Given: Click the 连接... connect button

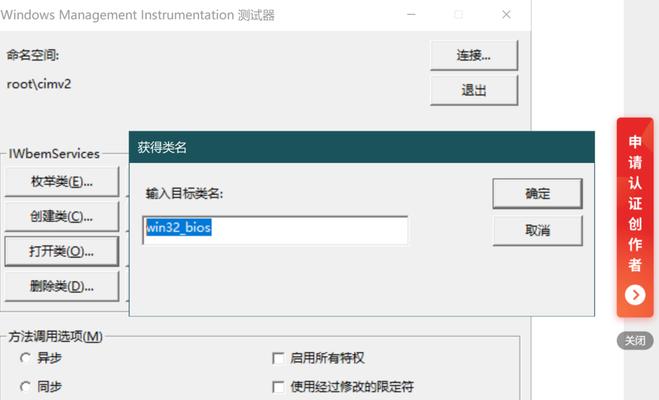Looking at the screenshot, I should click(x=474, y=55).
